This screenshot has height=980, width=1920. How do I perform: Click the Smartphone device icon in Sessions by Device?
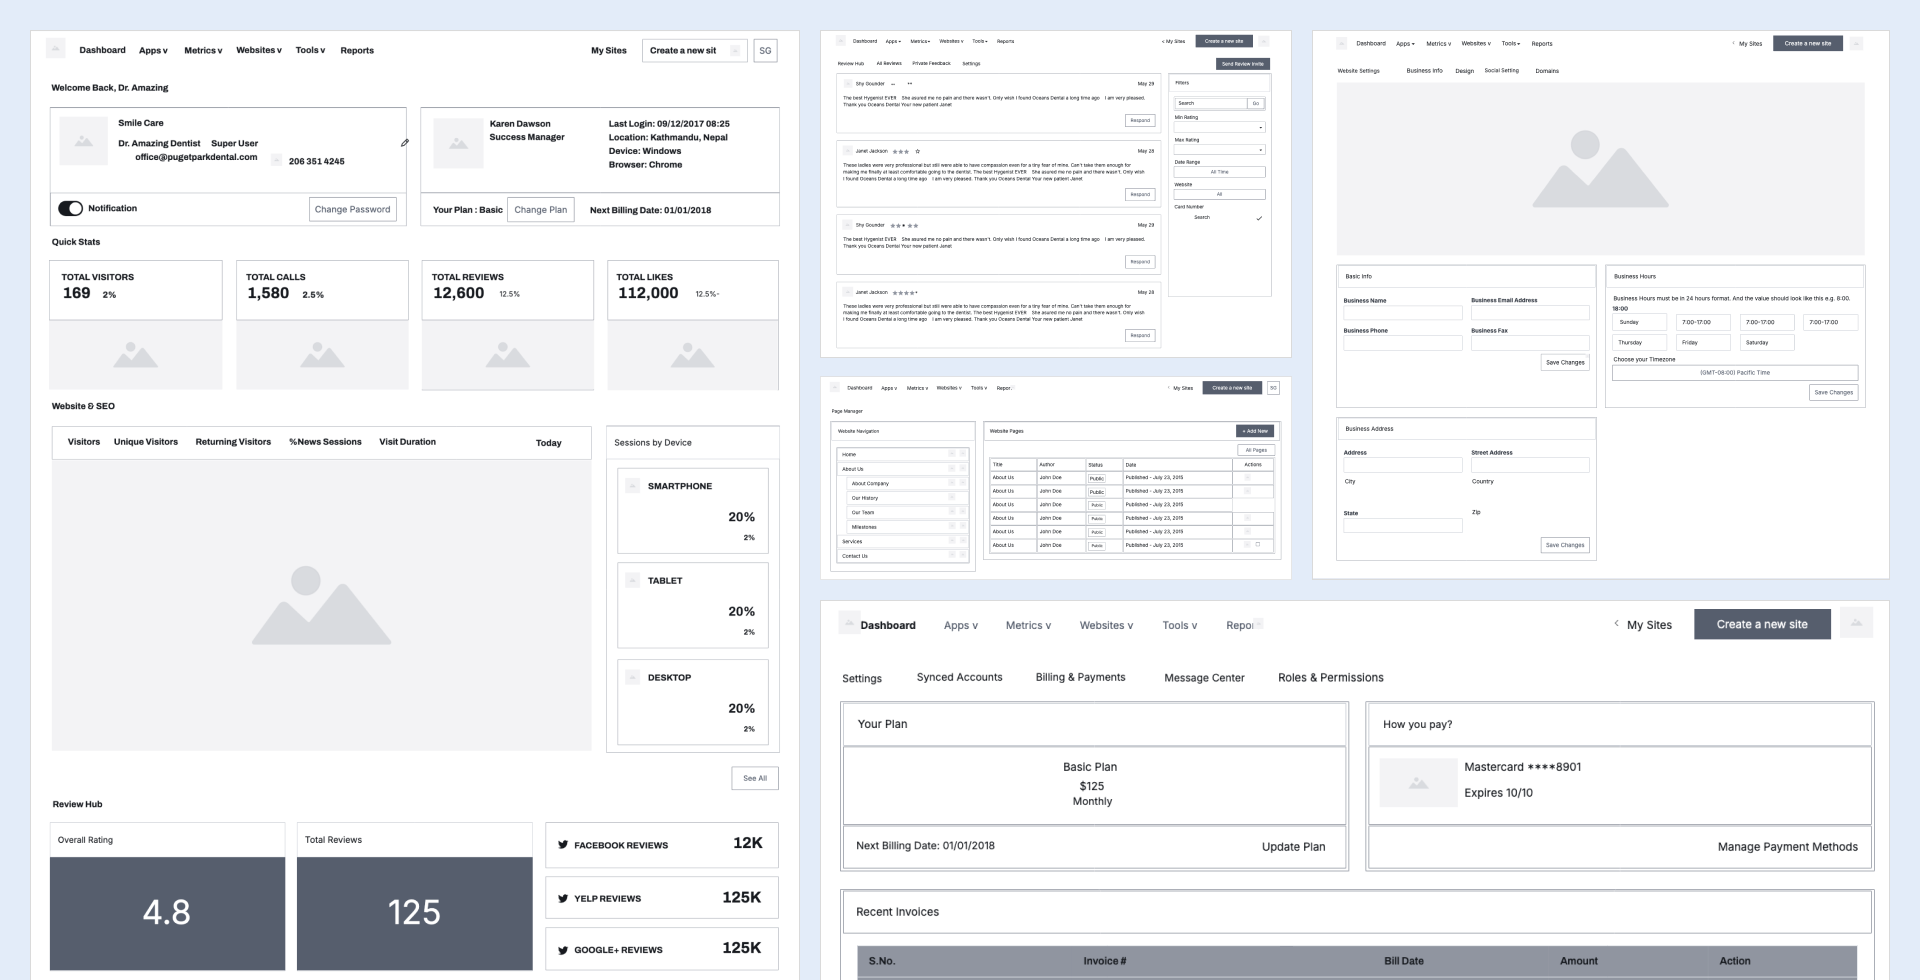(632, 486)
